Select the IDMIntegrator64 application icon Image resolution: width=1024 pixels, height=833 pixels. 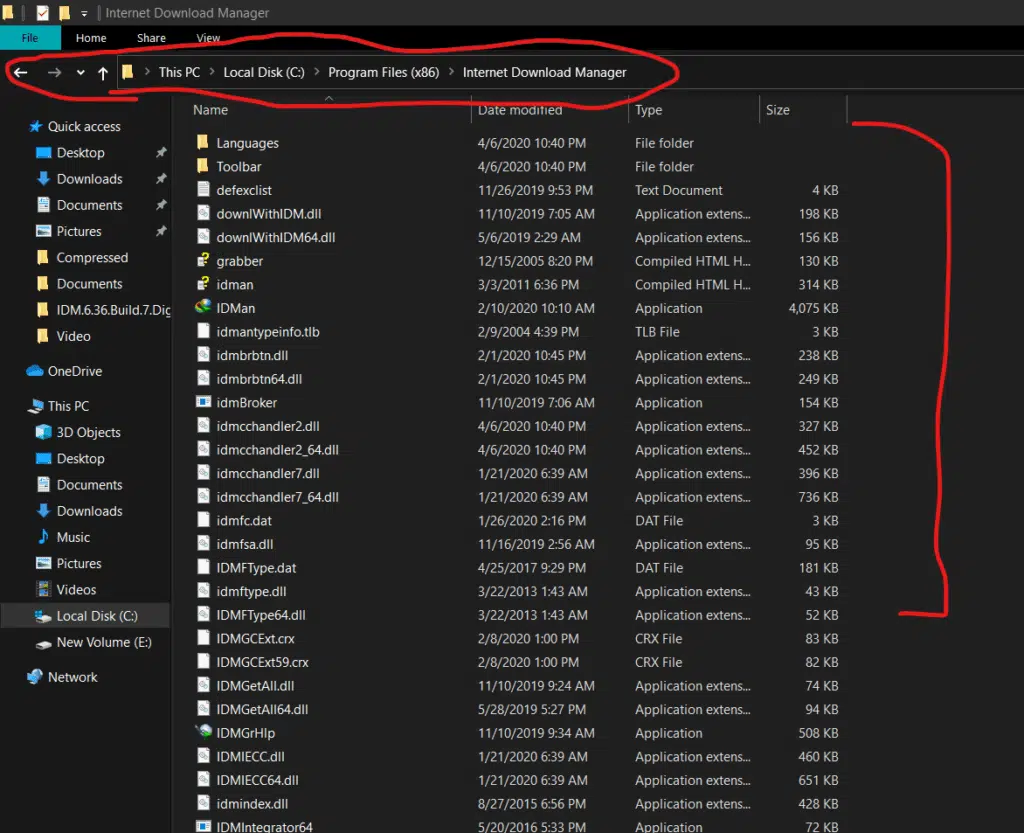pos(203,826)
